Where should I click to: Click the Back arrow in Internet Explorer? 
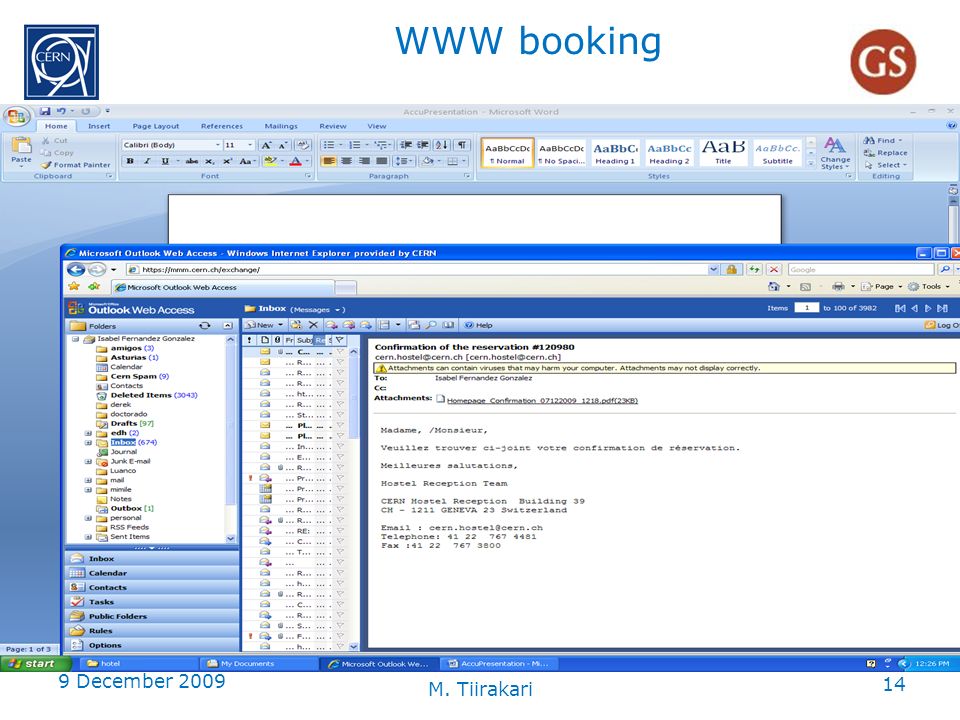coord(76,269)
